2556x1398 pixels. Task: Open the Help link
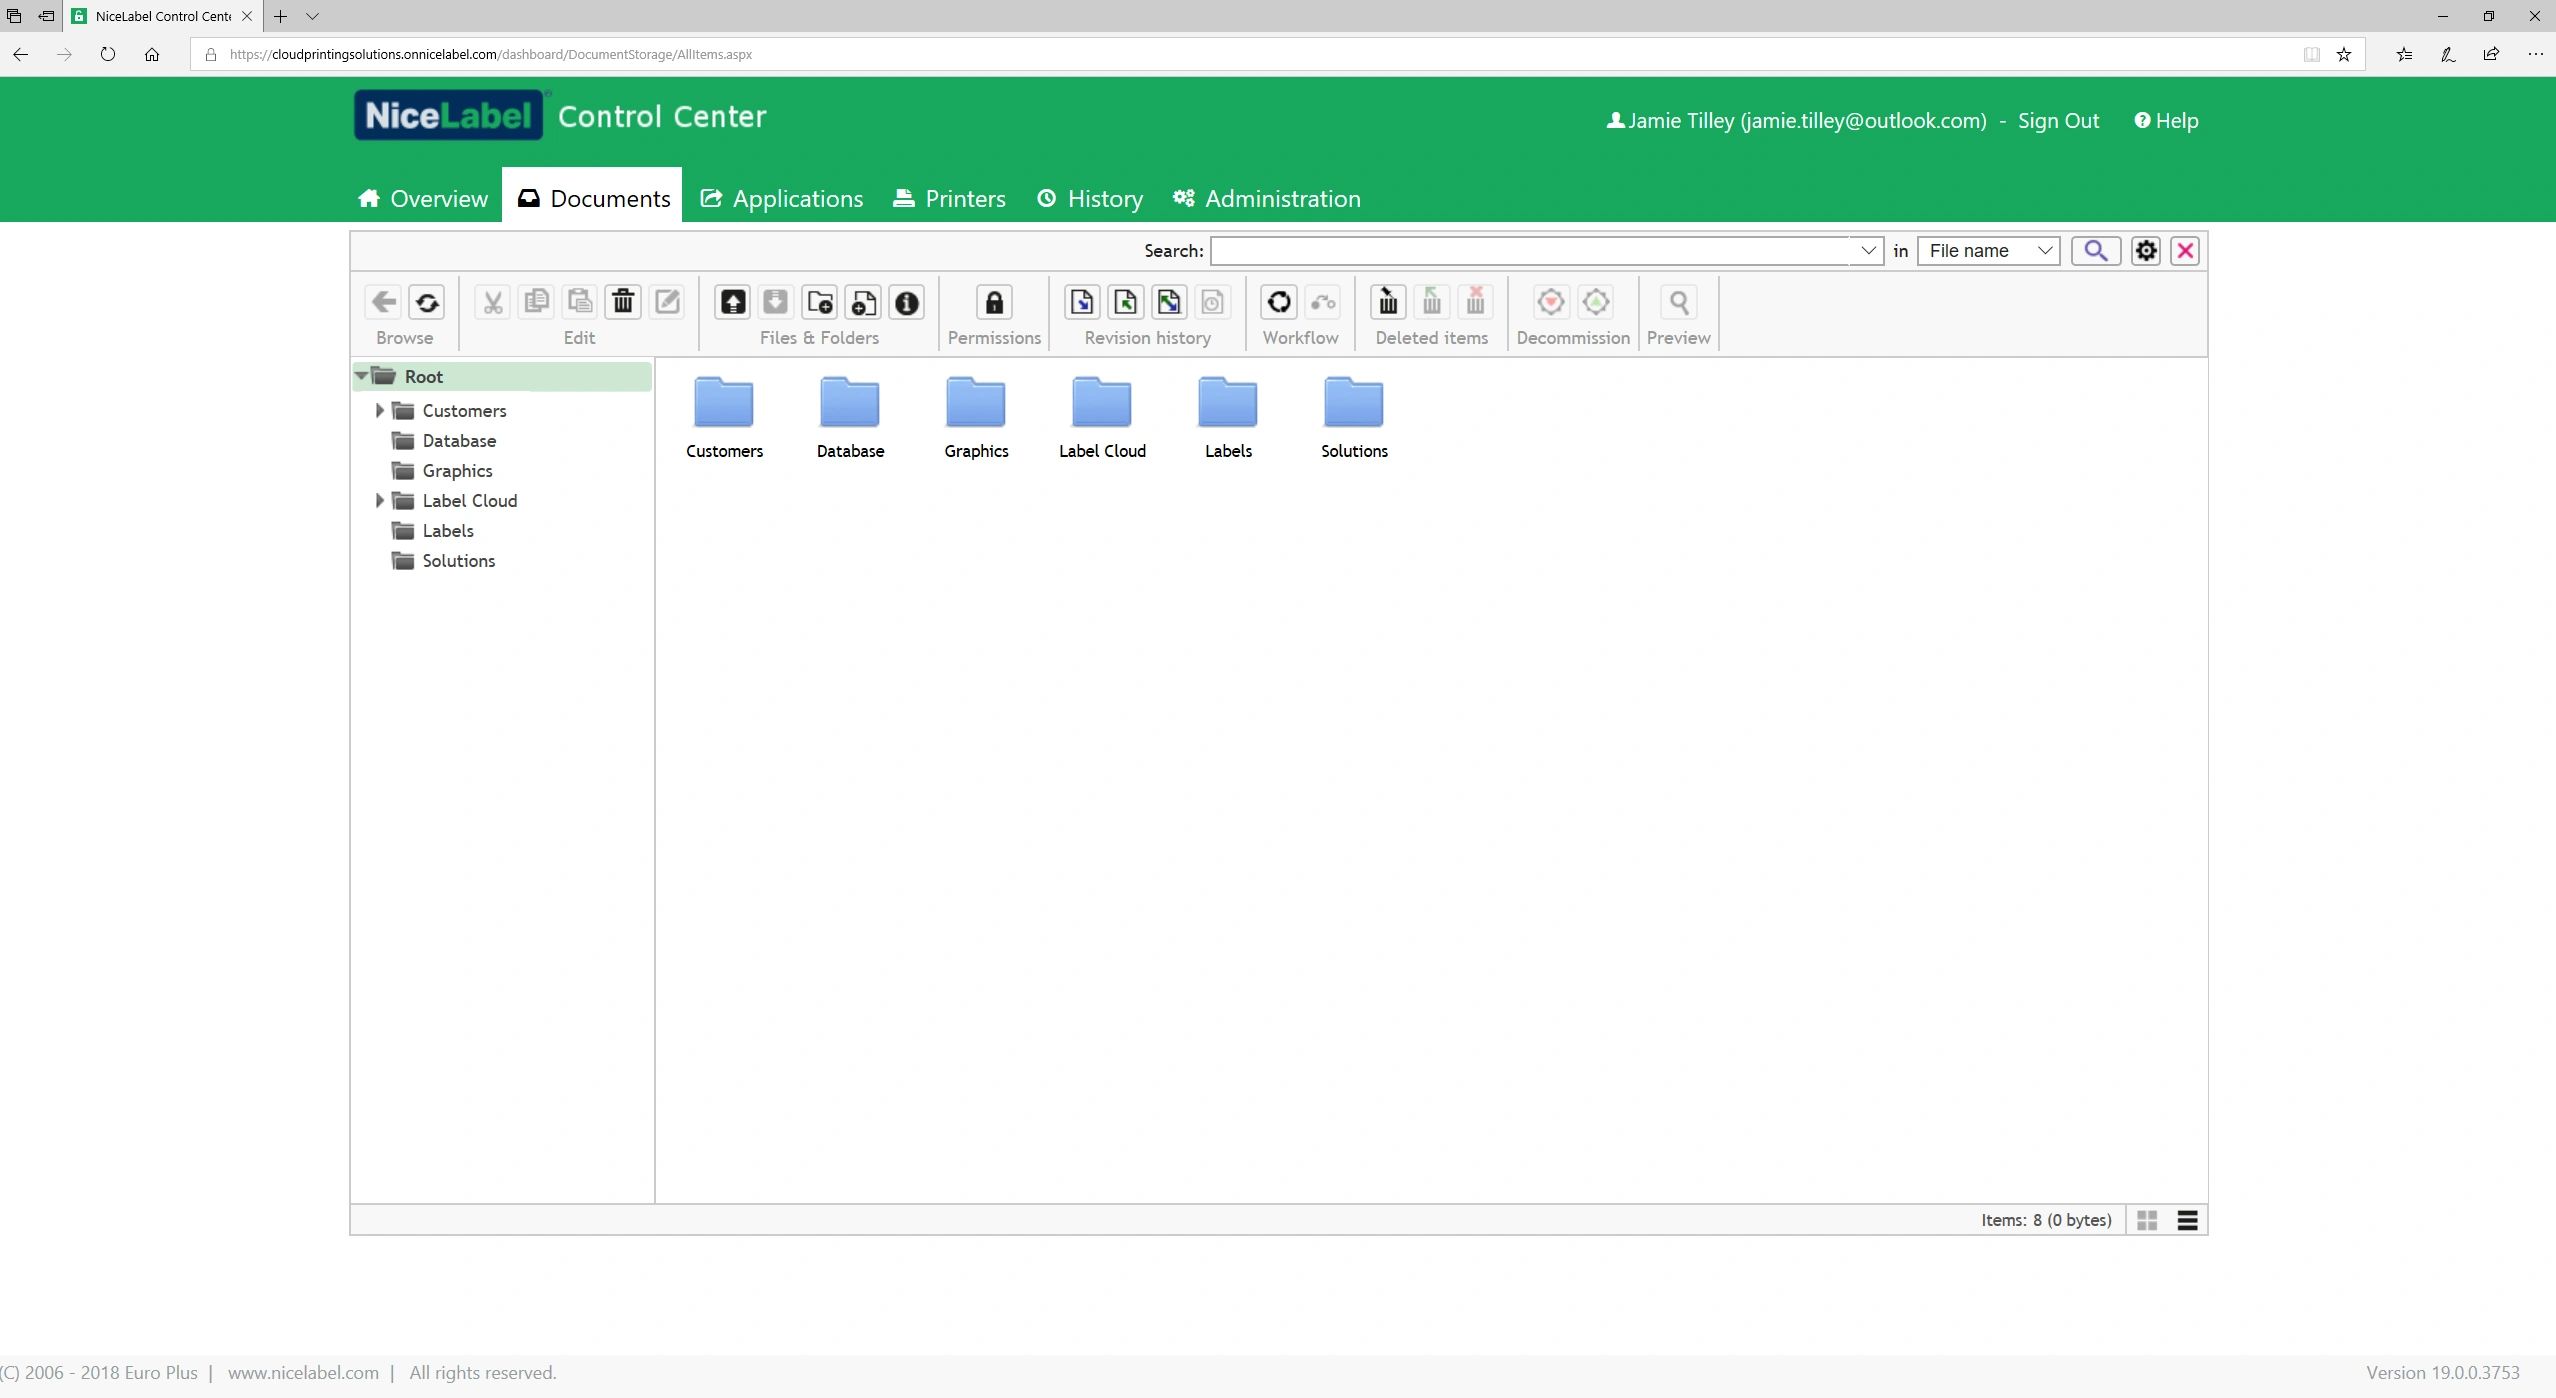[x=2166, y=121]
